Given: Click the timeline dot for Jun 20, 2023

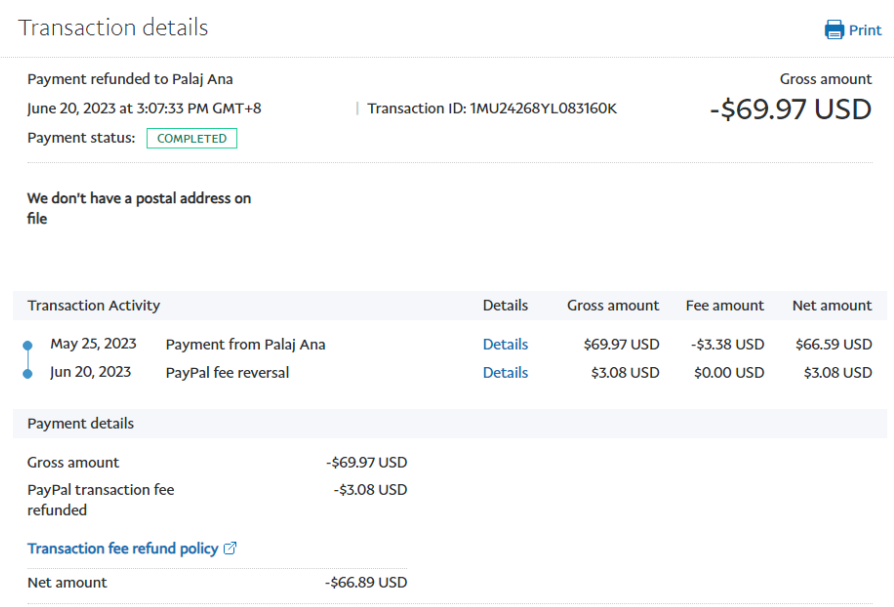Looking at the screenshot, I should point(28,373).
